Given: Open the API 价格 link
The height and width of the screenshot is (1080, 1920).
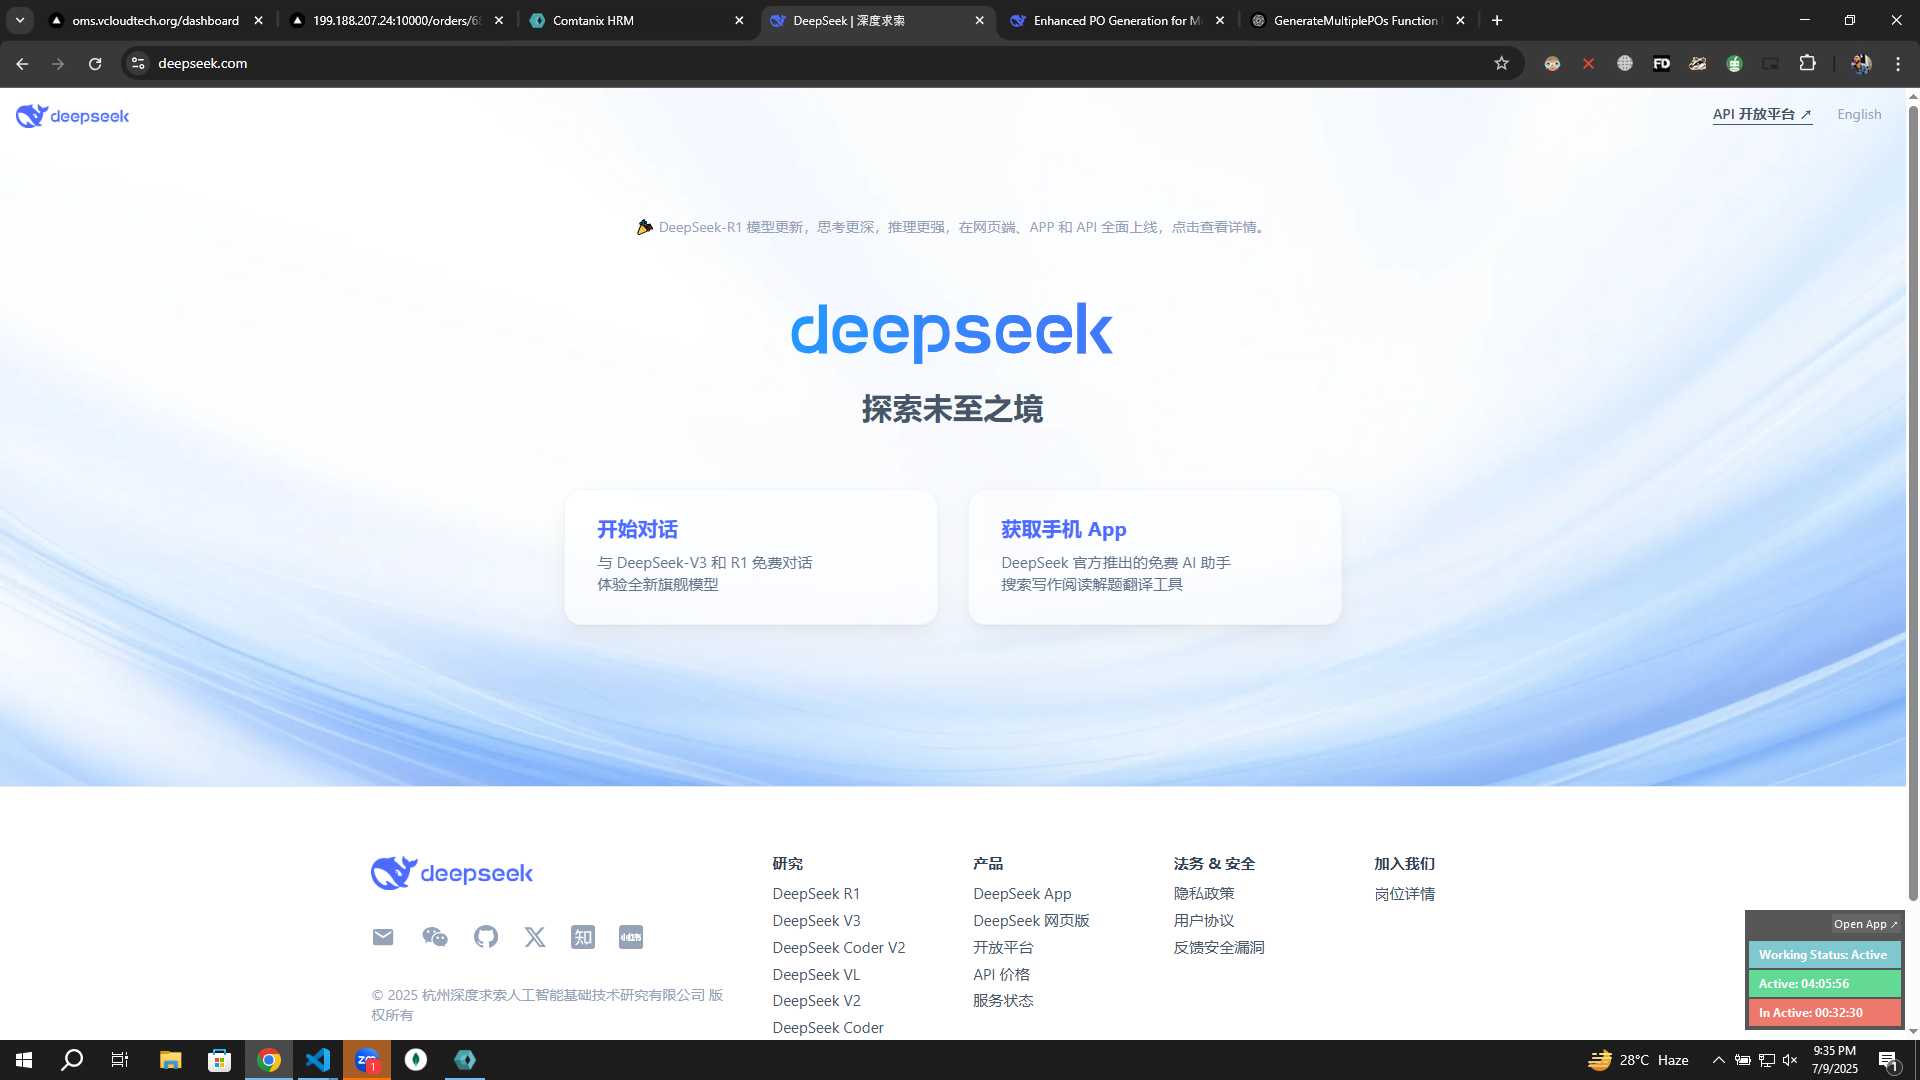Looking at the screenshot, I should click(1001, 975).
